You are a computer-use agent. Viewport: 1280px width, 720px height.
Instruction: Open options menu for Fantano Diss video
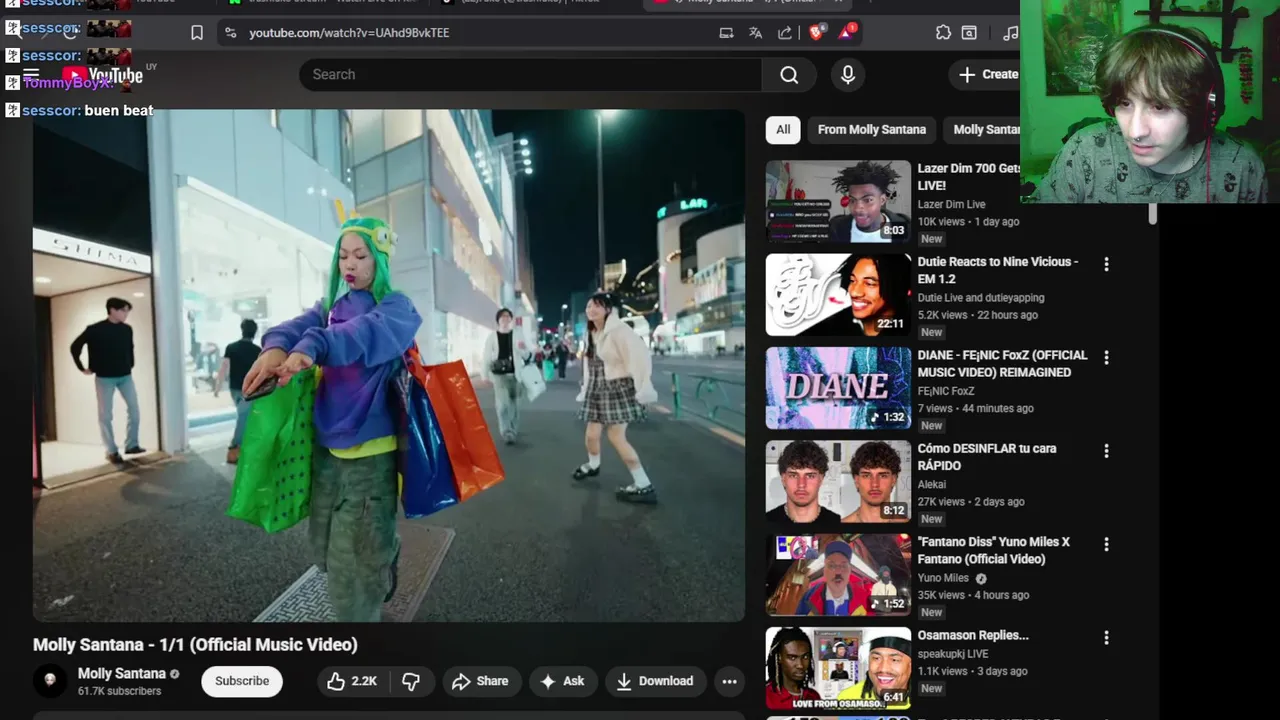1106,544
